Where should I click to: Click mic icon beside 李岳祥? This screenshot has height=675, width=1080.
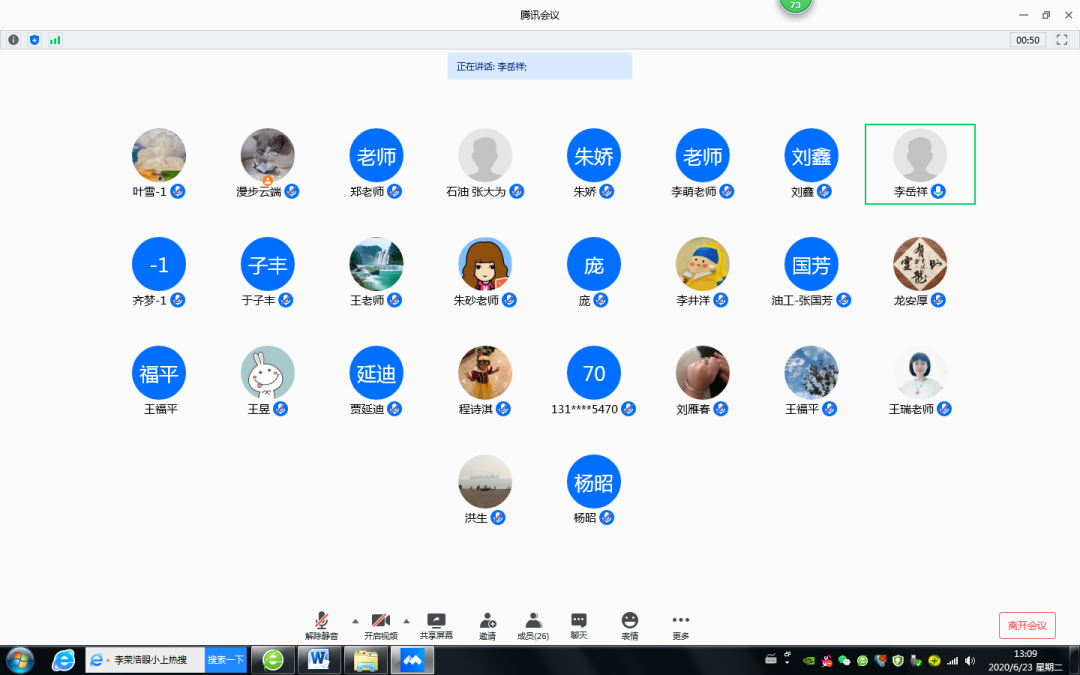tap(938, 192)
